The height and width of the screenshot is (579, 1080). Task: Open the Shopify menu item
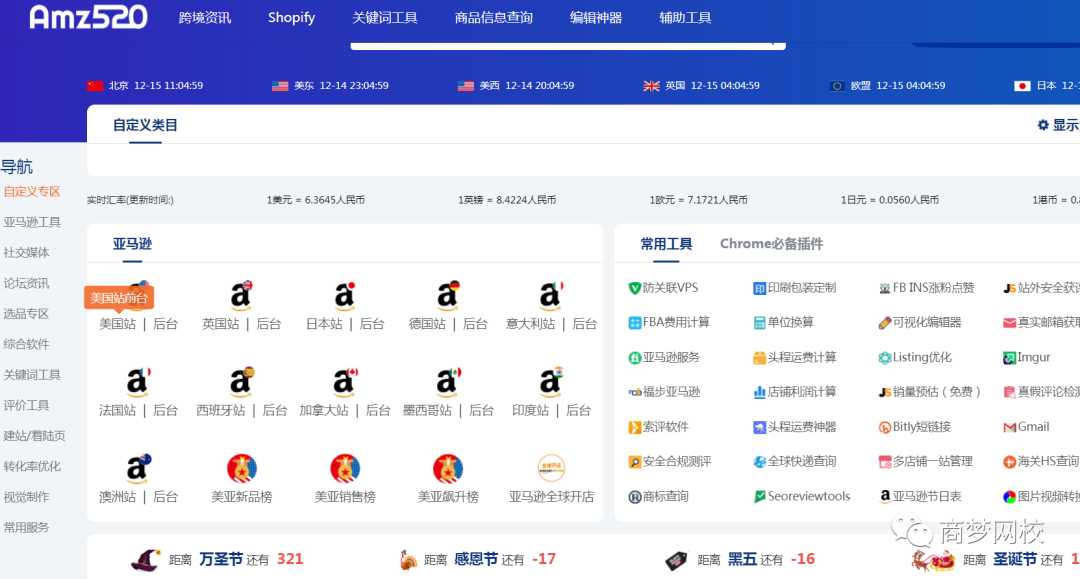click(291, 17)
